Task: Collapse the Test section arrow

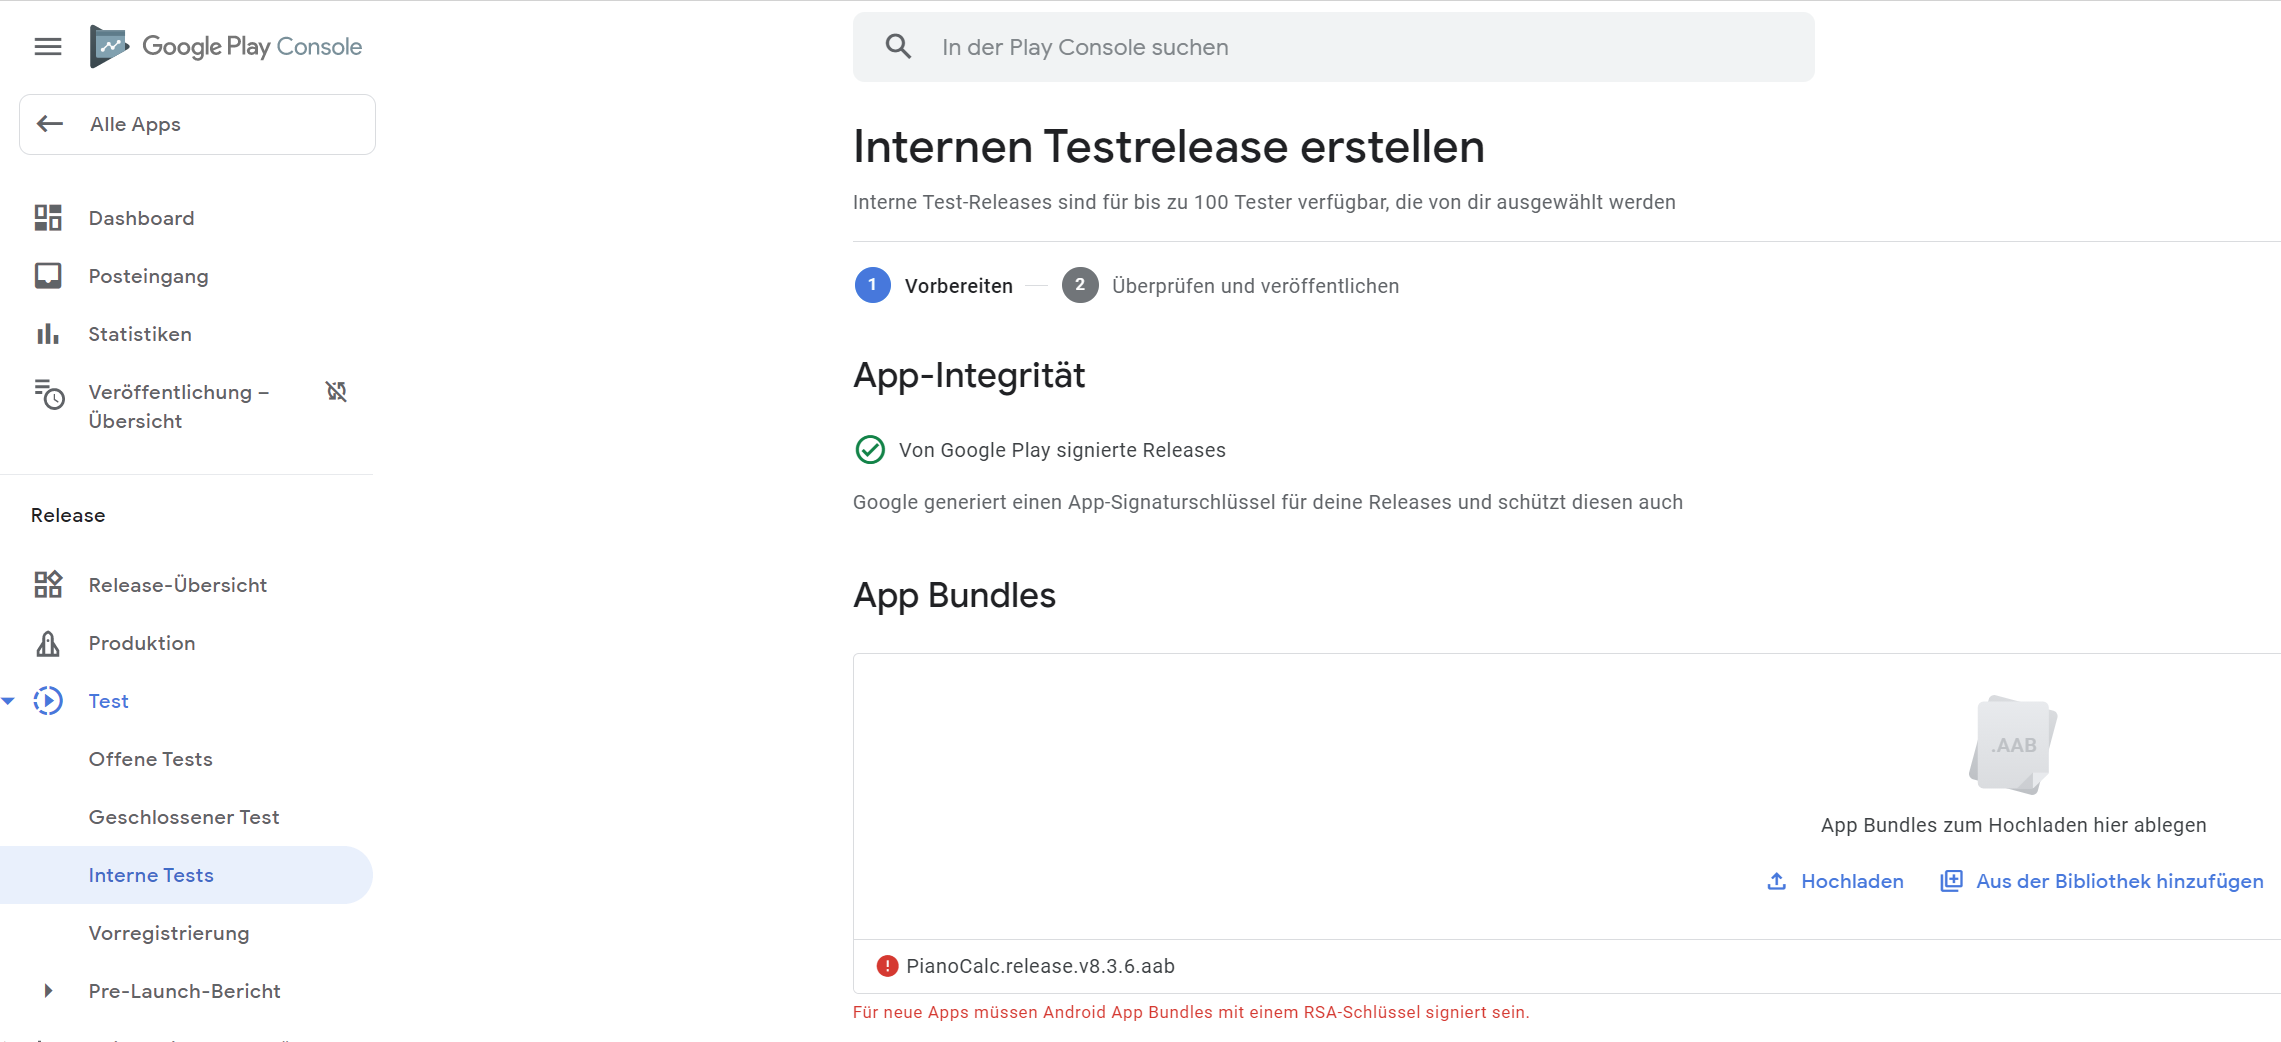Action: pyautogui.click(x=9, y=701)
